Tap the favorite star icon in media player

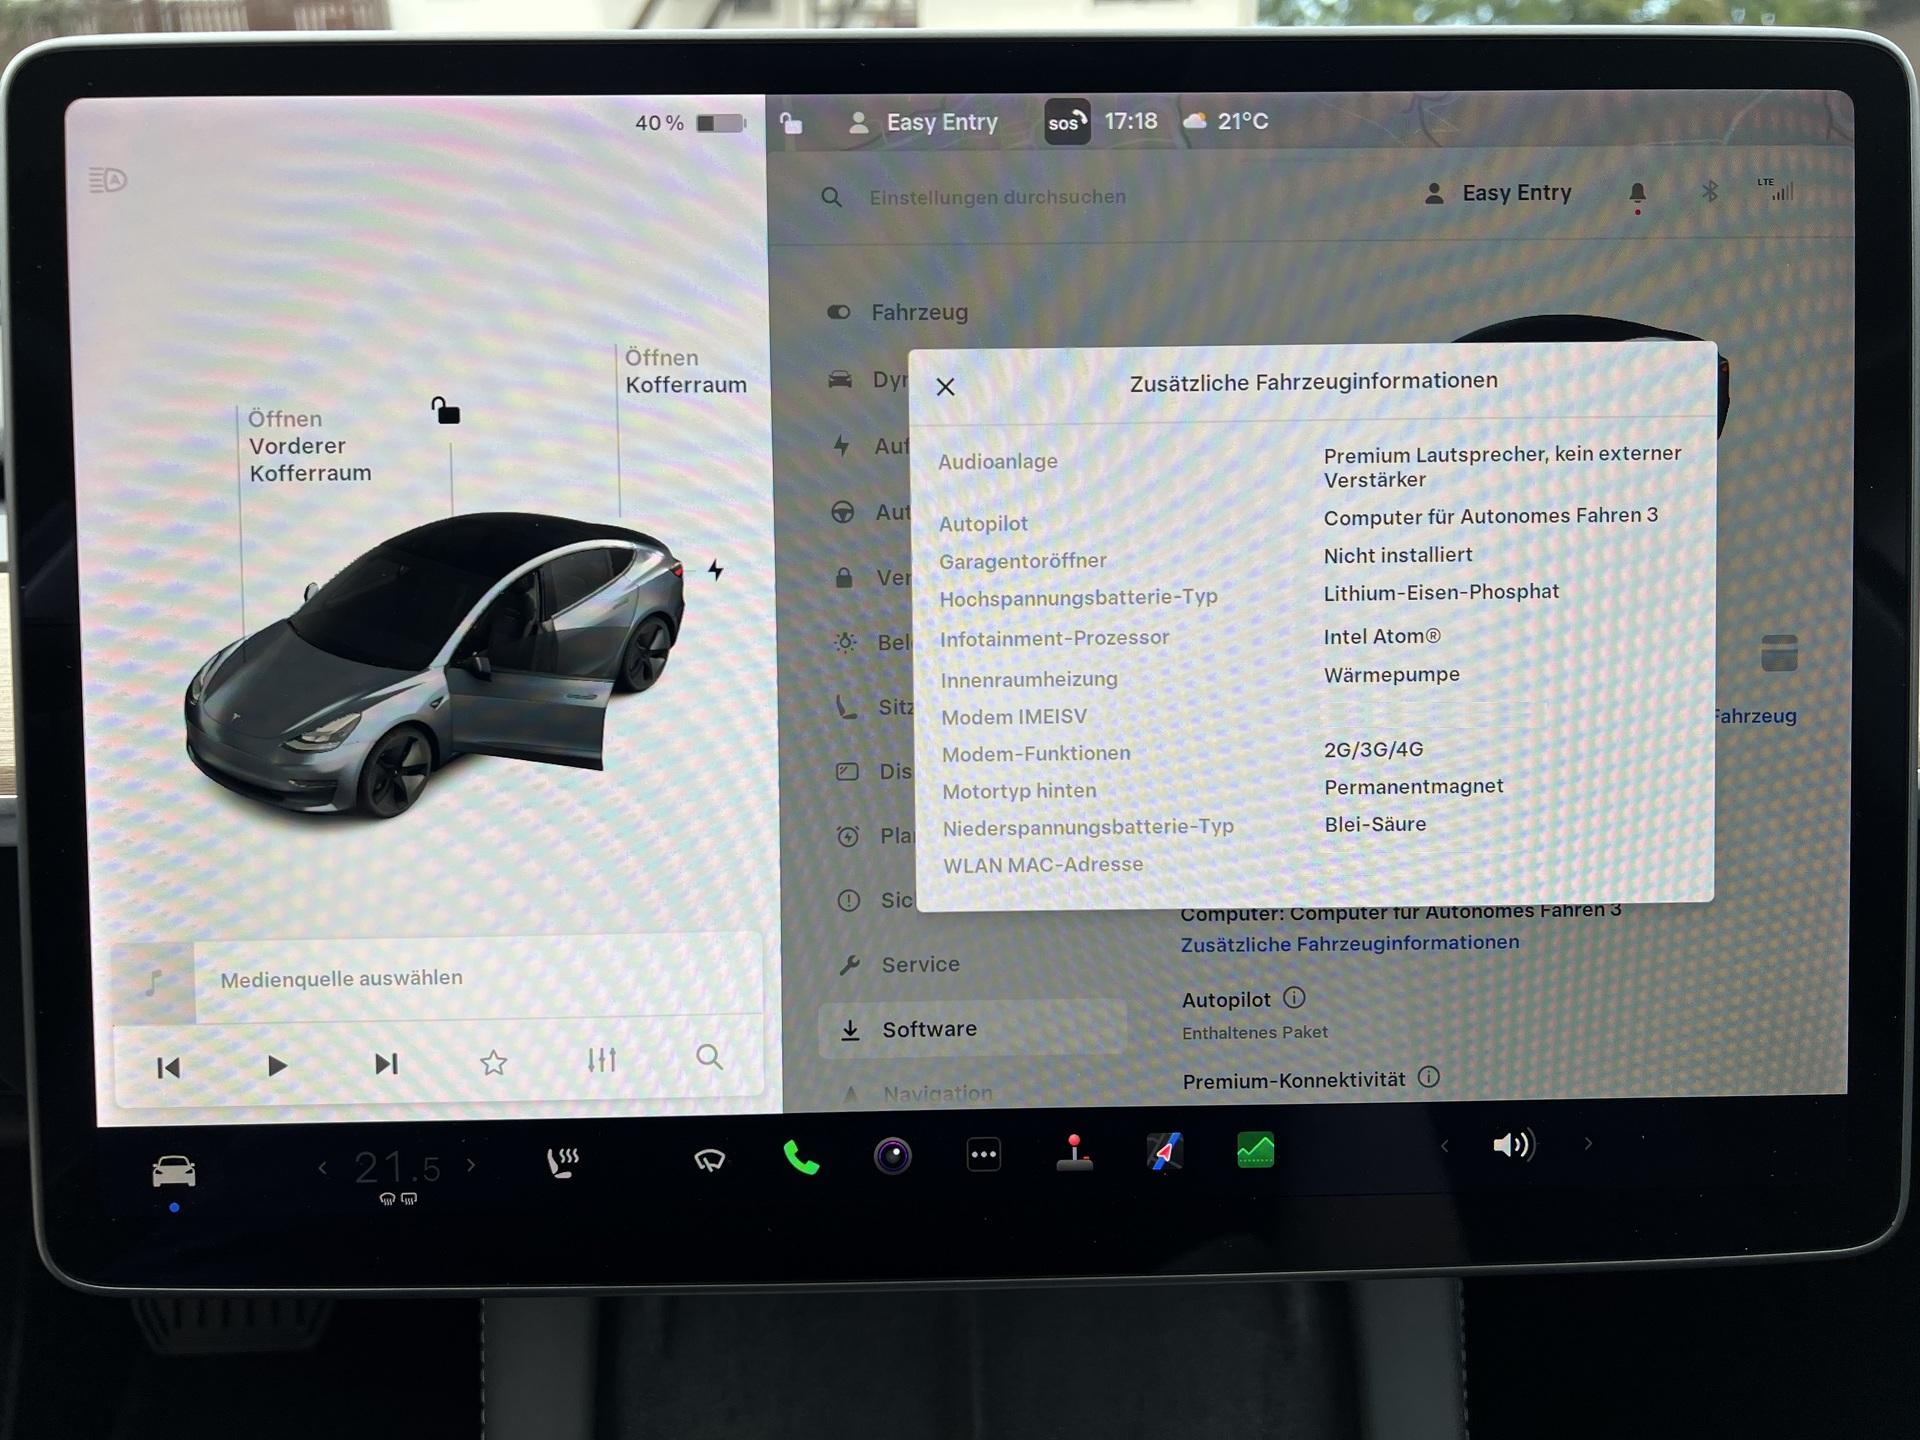click(493, 1062)
